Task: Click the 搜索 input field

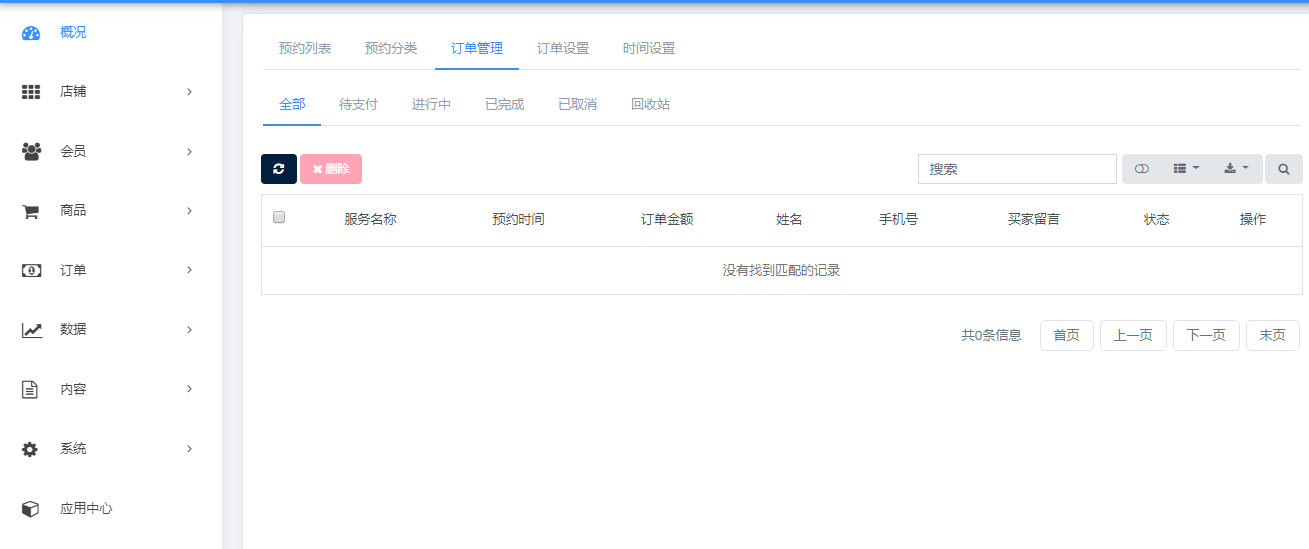Action: 1017,169
